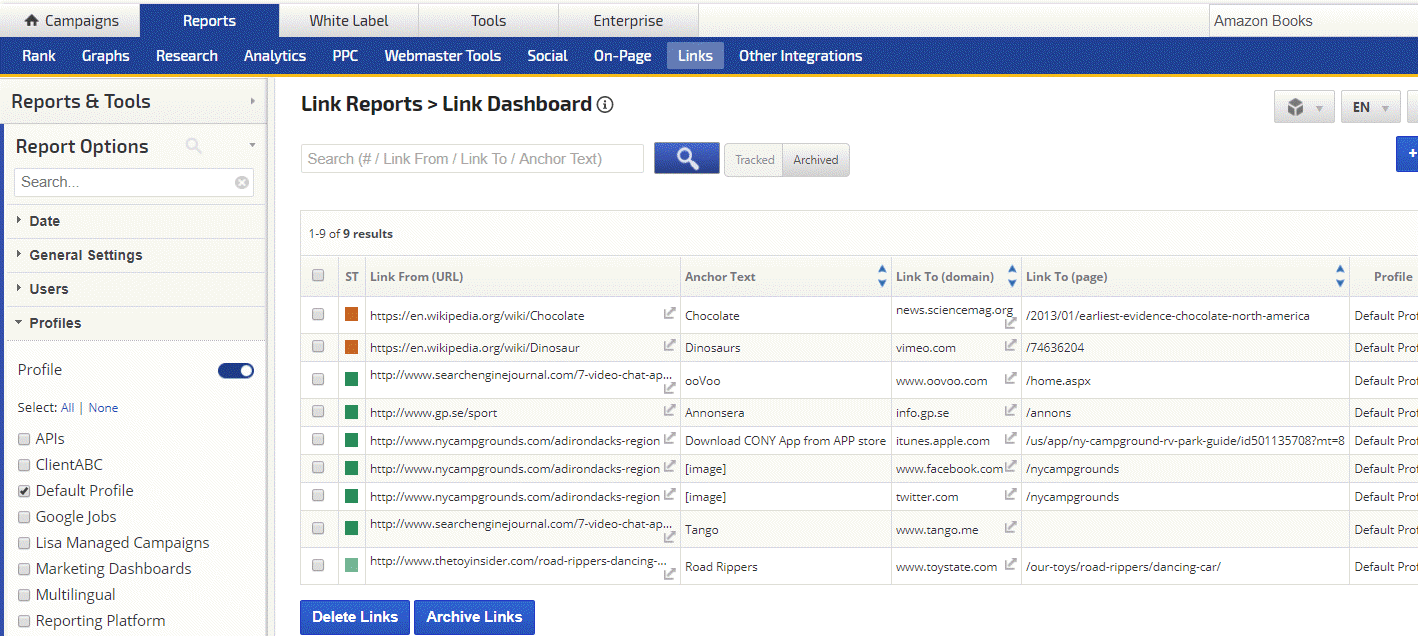Check the Google Jobs profile checkbox
The image size is (1418, 636).
24,517
